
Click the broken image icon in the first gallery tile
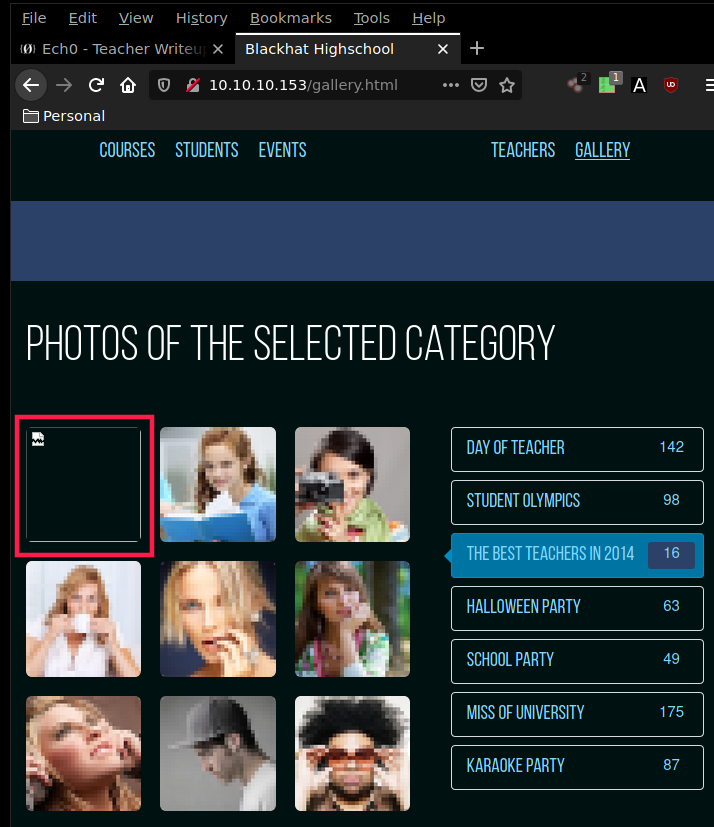(x=38, y=439)
